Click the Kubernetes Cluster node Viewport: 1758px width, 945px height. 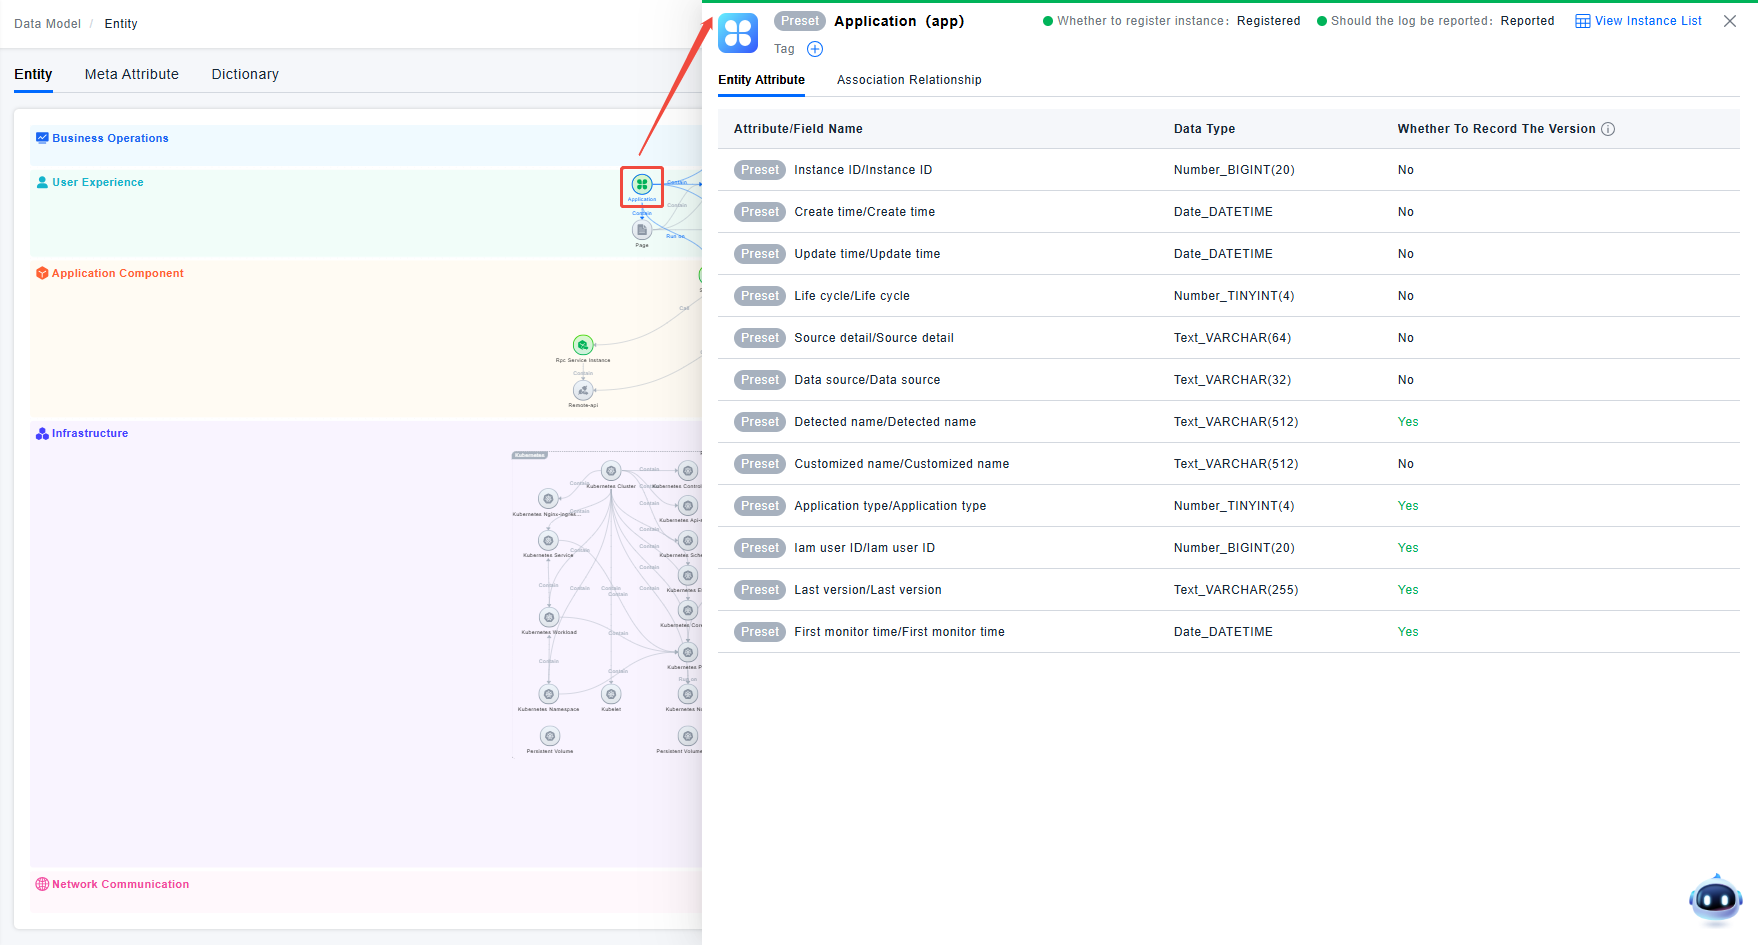(611, 471)
